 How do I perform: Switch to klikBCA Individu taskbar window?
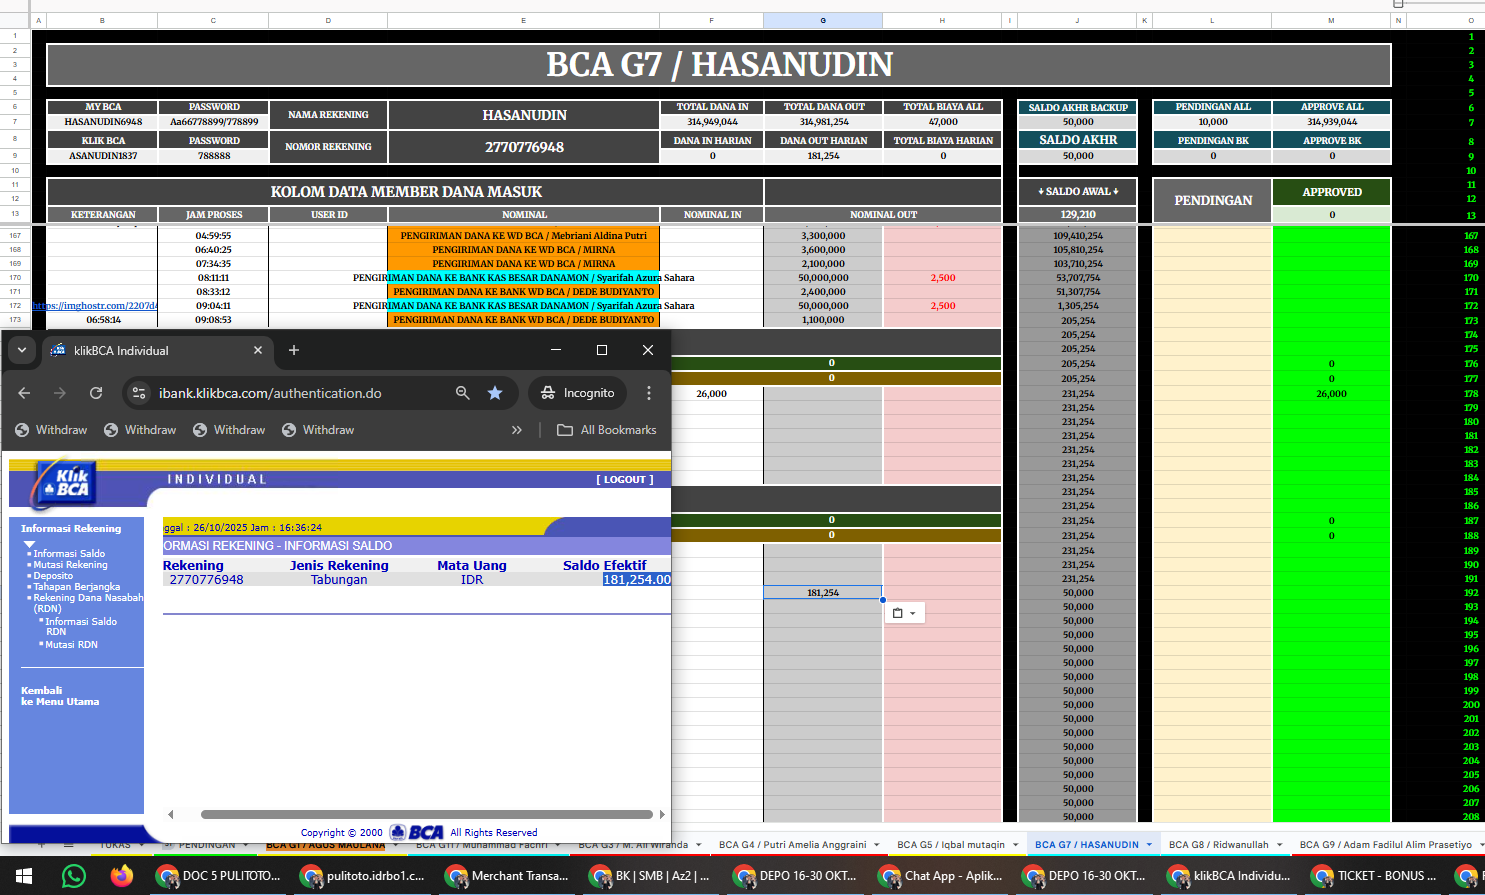[x=1229, y=876]
